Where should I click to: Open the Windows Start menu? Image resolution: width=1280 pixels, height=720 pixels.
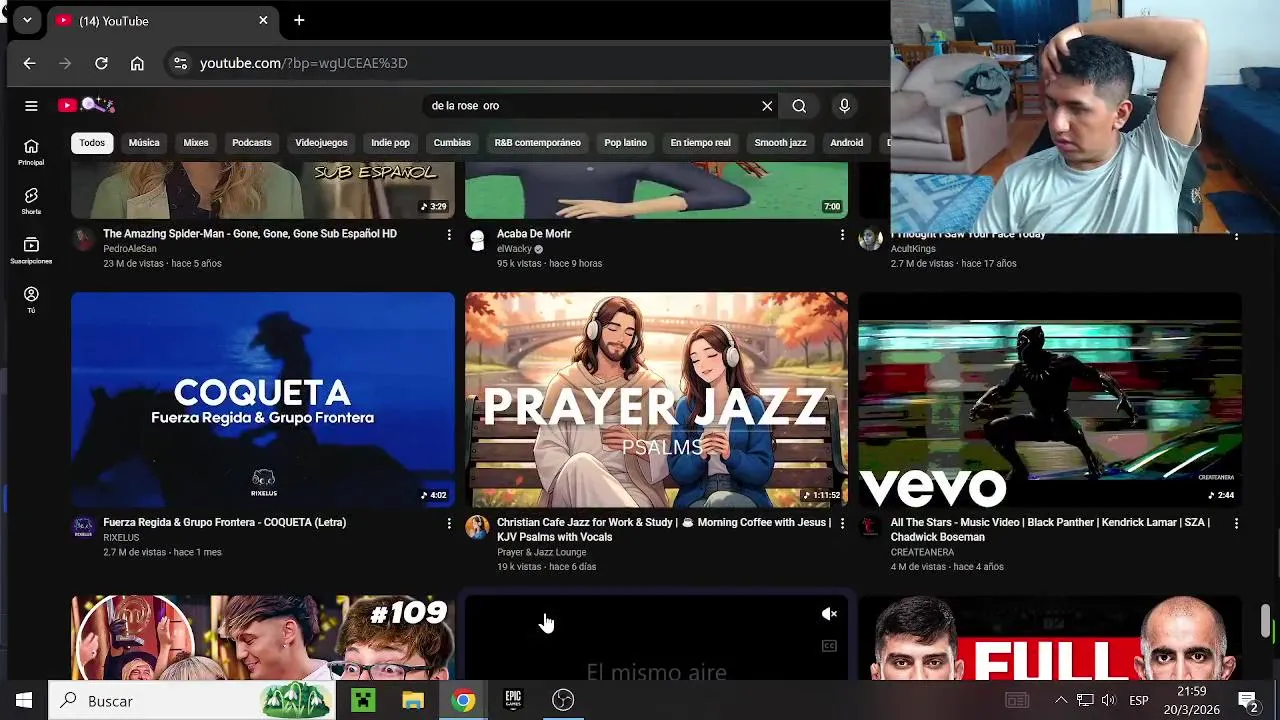point(24,700)
